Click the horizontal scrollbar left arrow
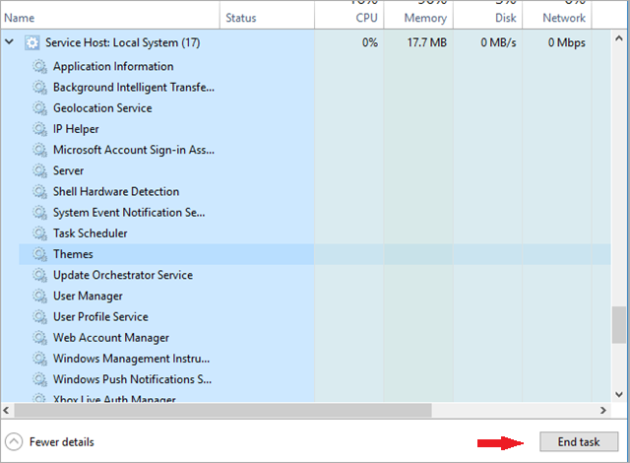Screen dimensions: 630x463 6,410
